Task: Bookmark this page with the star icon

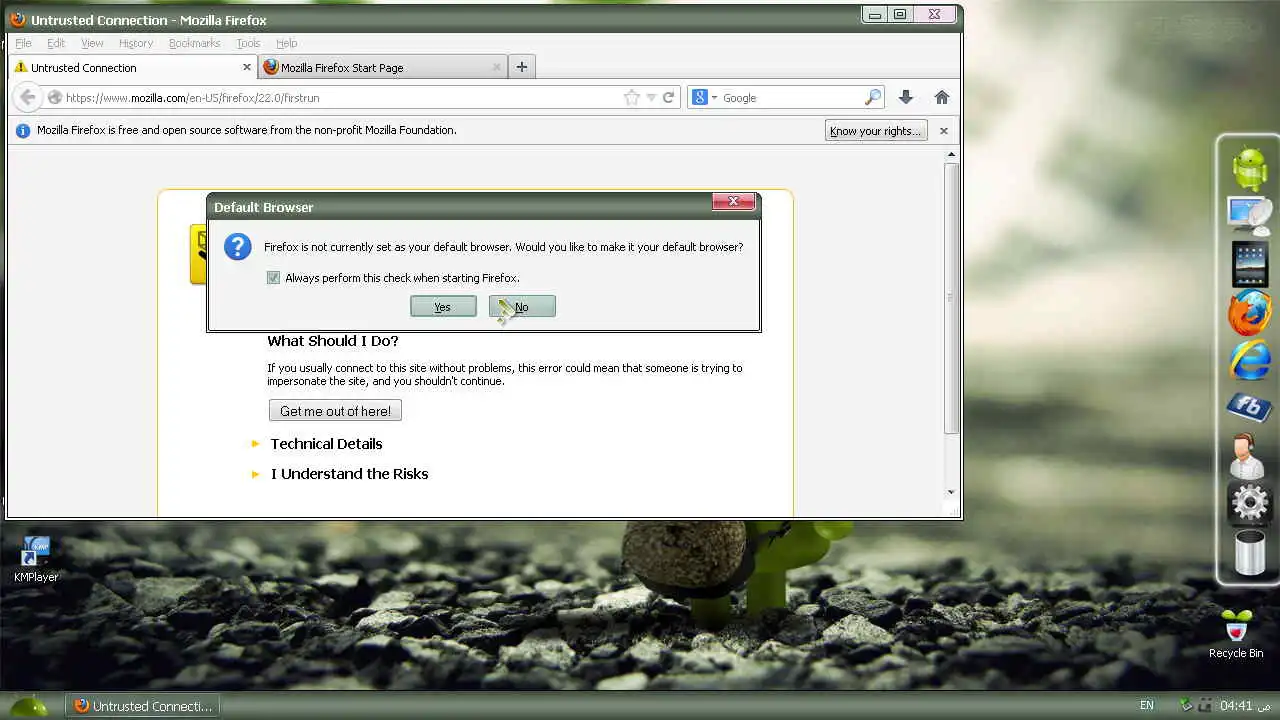Action: click(x=631, y=97)
